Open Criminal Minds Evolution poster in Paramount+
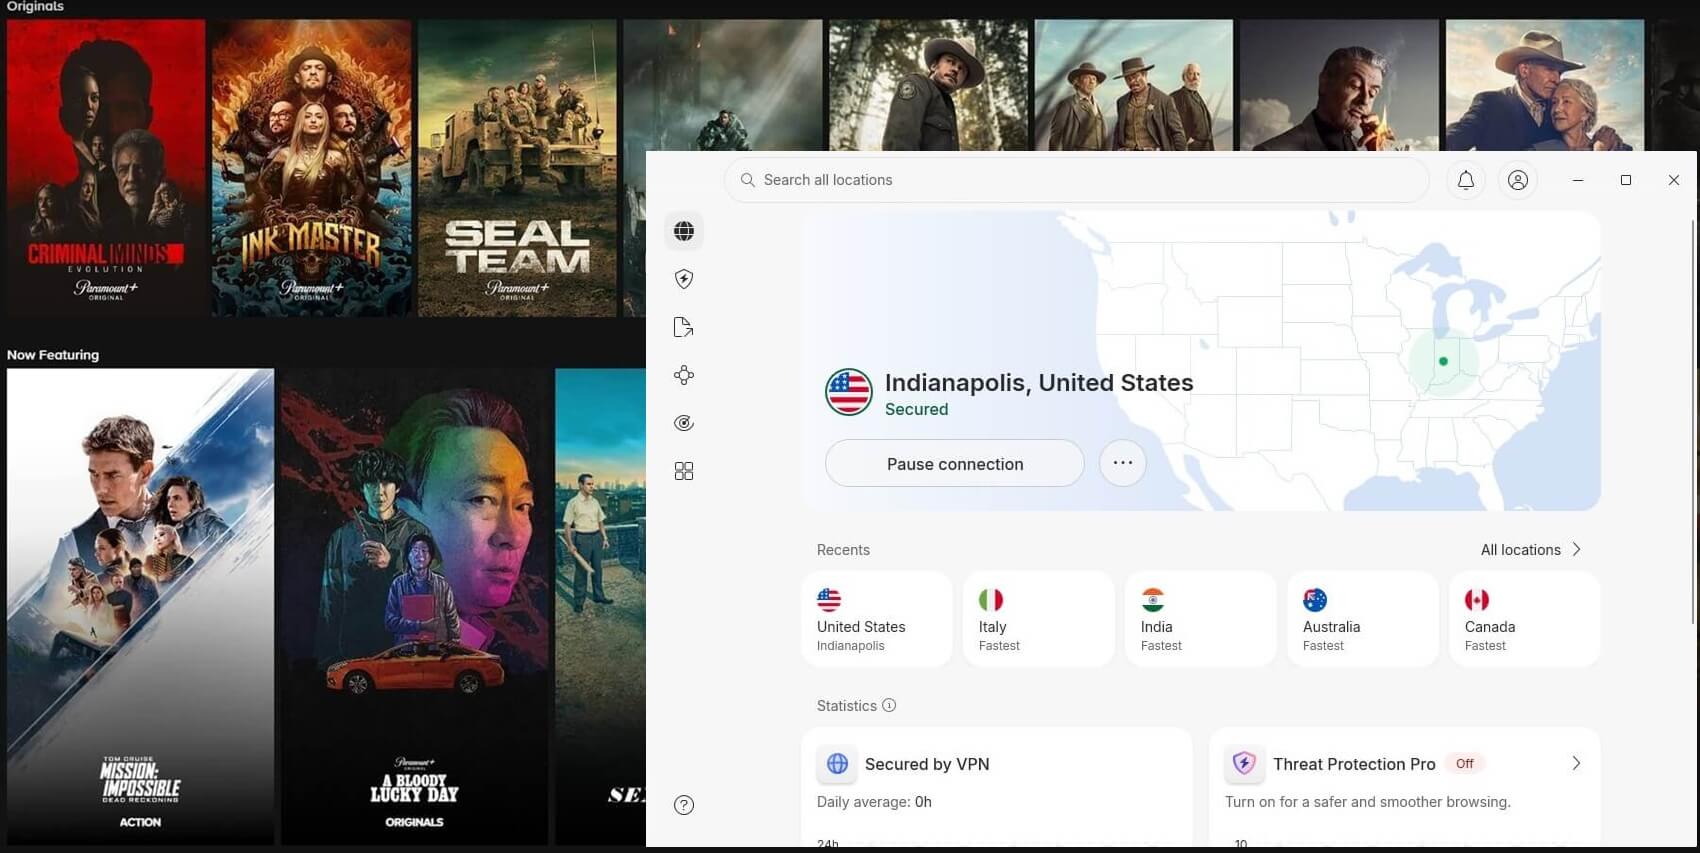This screenshot has width=1700, height=853. pyautogui.click(x=106, y=168)
